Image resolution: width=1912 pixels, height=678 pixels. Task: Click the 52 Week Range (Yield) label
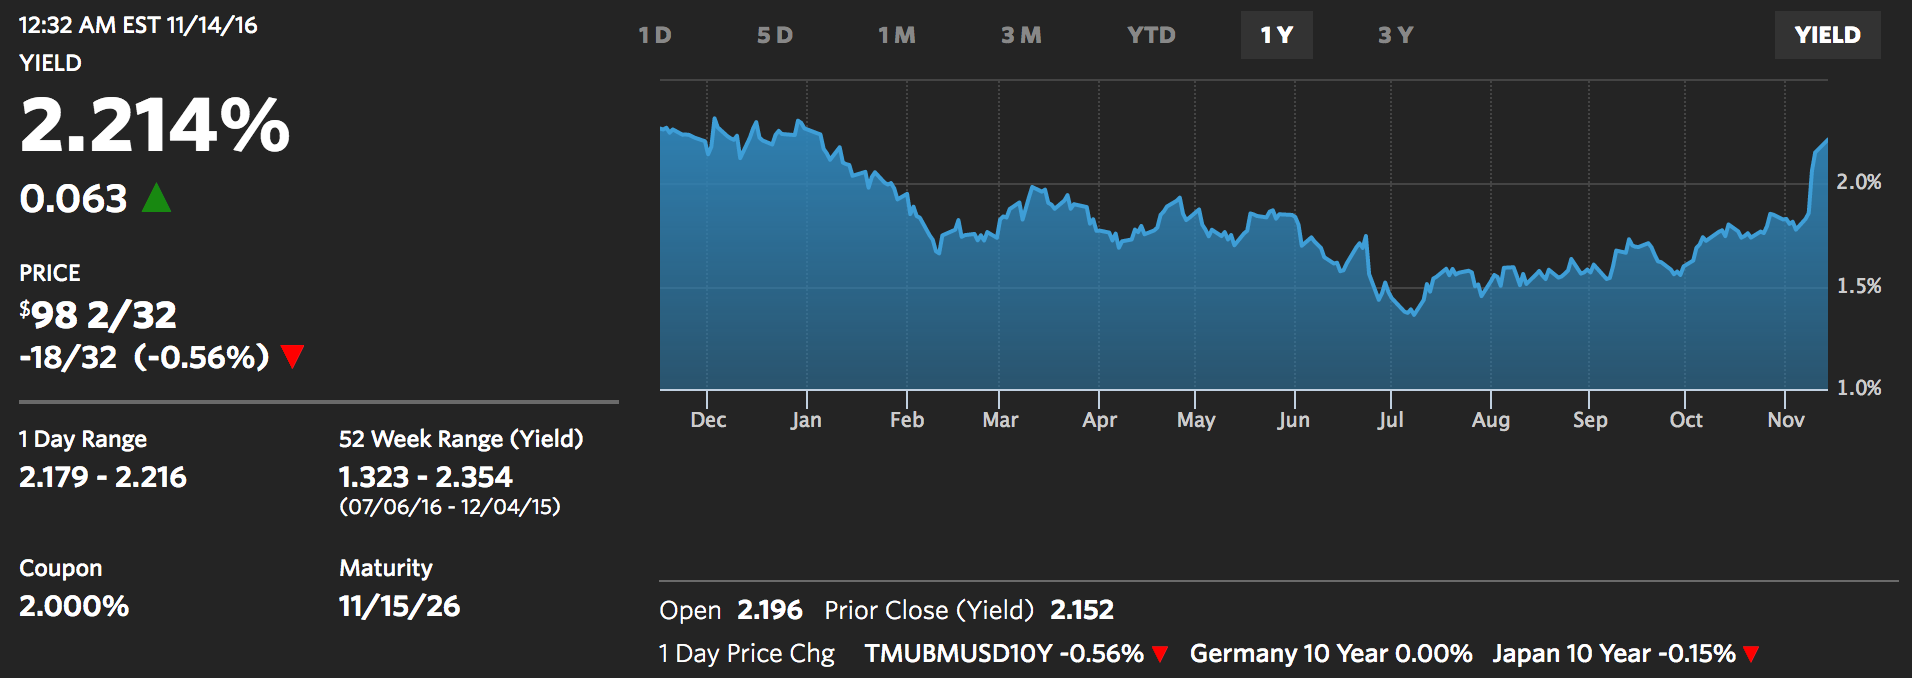(x=460, y=439)
